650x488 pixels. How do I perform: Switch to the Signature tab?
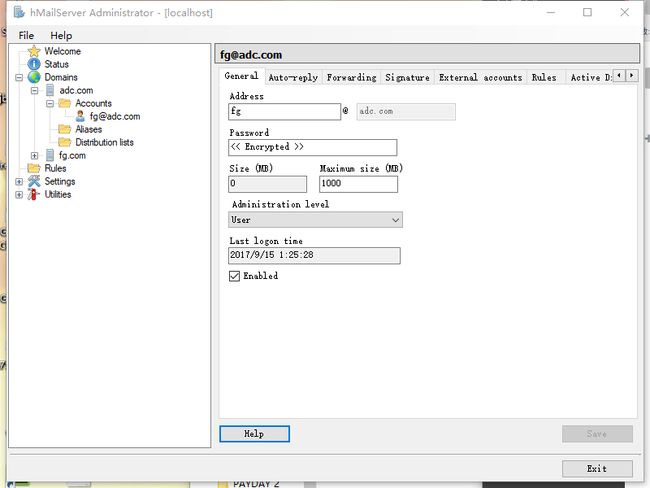click(407, 78)
